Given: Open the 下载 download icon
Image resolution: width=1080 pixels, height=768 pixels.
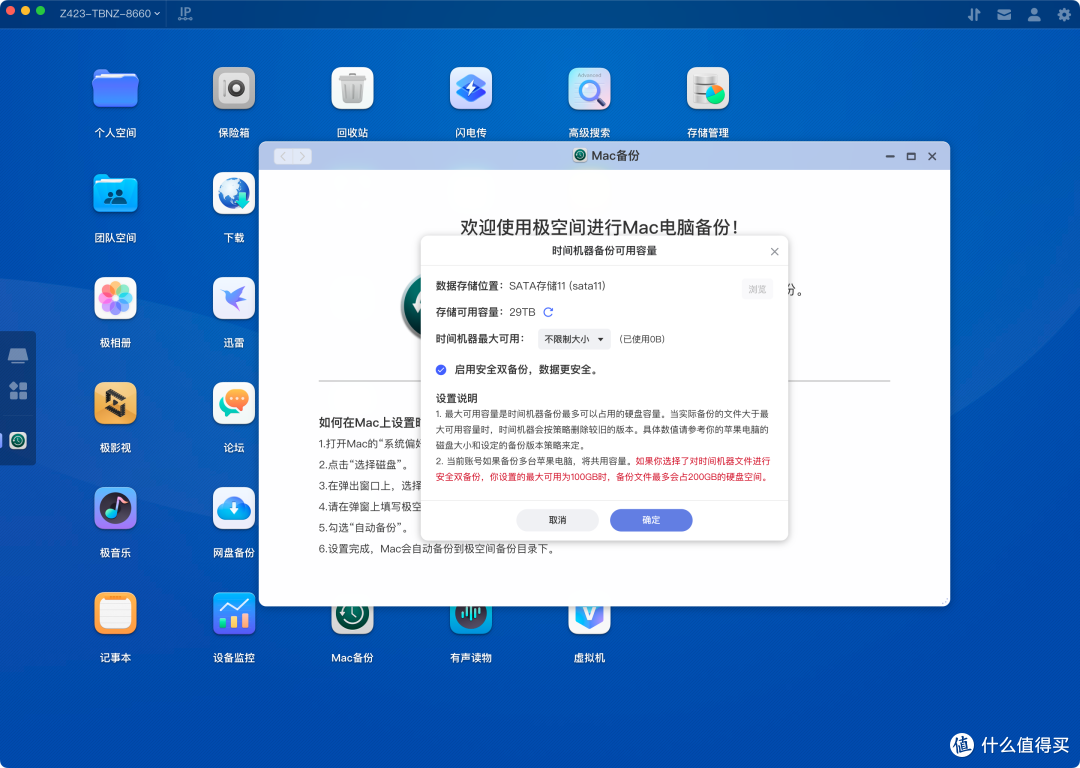Looking at the screenshot, I should click(x=233, y=194).
